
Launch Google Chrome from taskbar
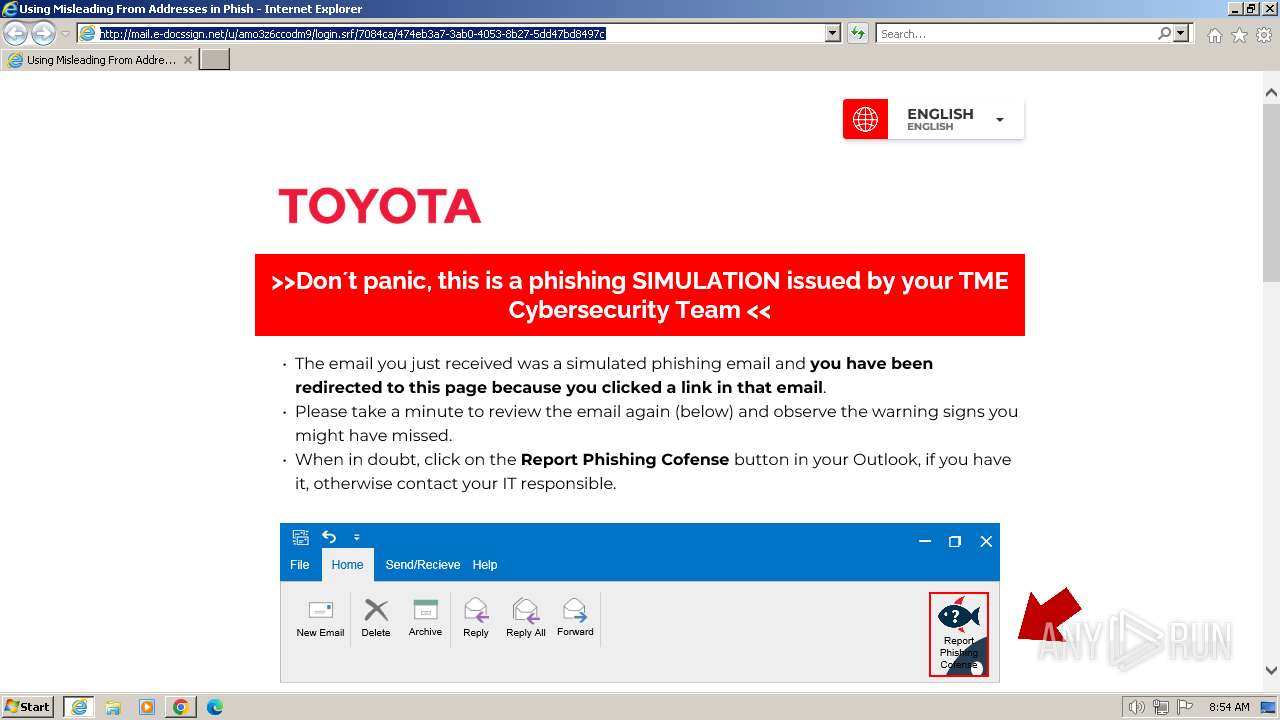181,707
